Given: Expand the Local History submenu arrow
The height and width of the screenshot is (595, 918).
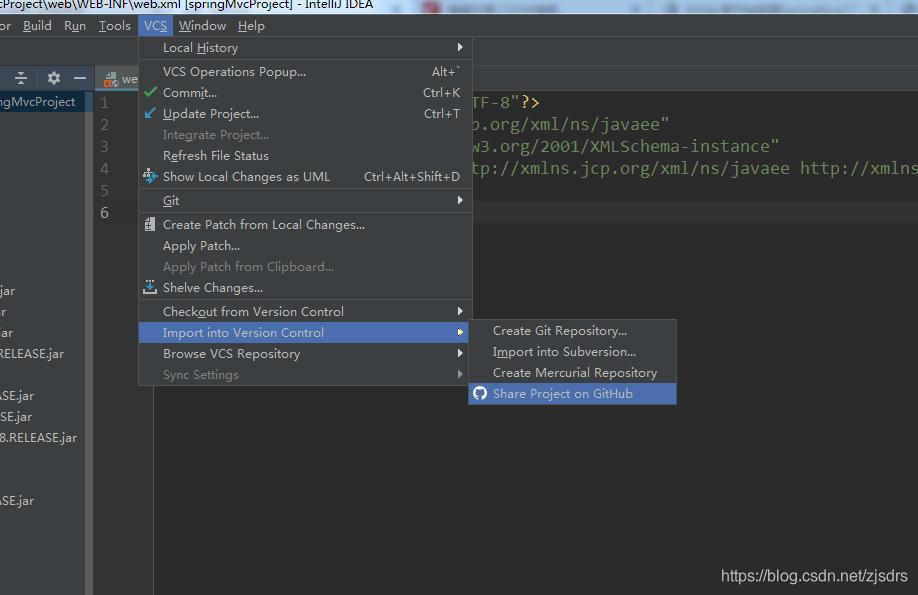Looking at the screenshot, I should (x=460, y=47).
